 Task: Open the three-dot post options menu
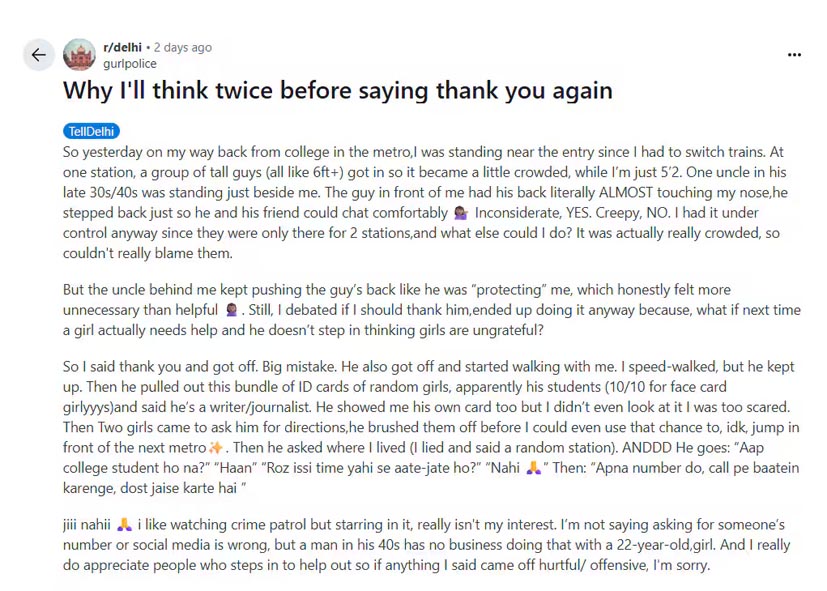point(794,55)
